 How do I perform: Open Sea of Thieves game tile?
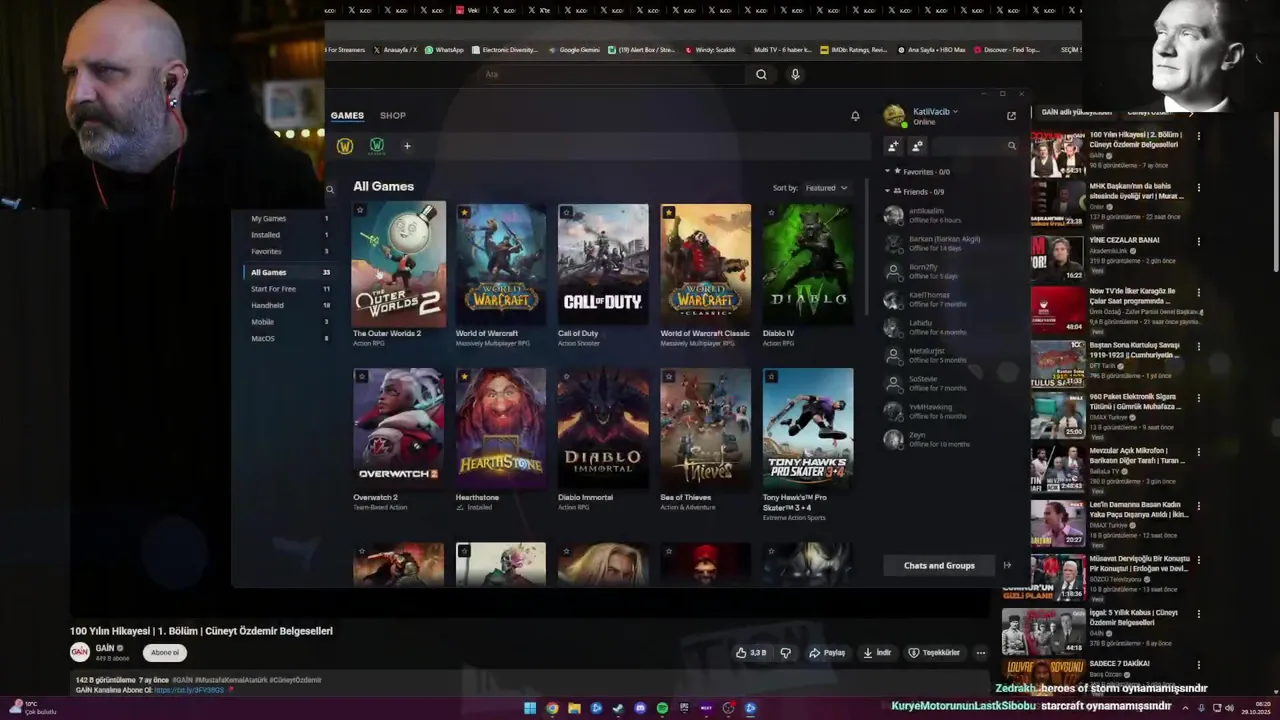pos(705,430)
